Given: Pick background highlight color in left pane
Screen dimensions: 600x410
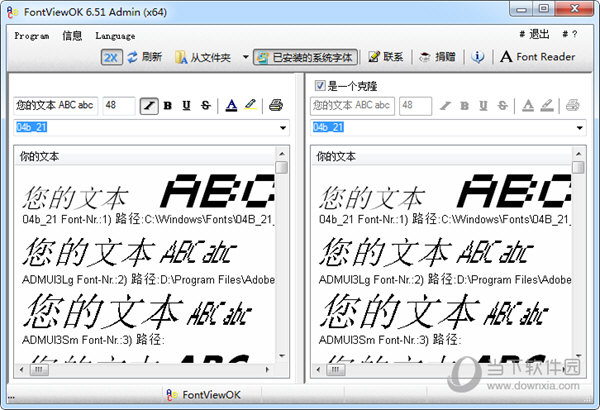Looking at the screenshot, I should [251, 105].
